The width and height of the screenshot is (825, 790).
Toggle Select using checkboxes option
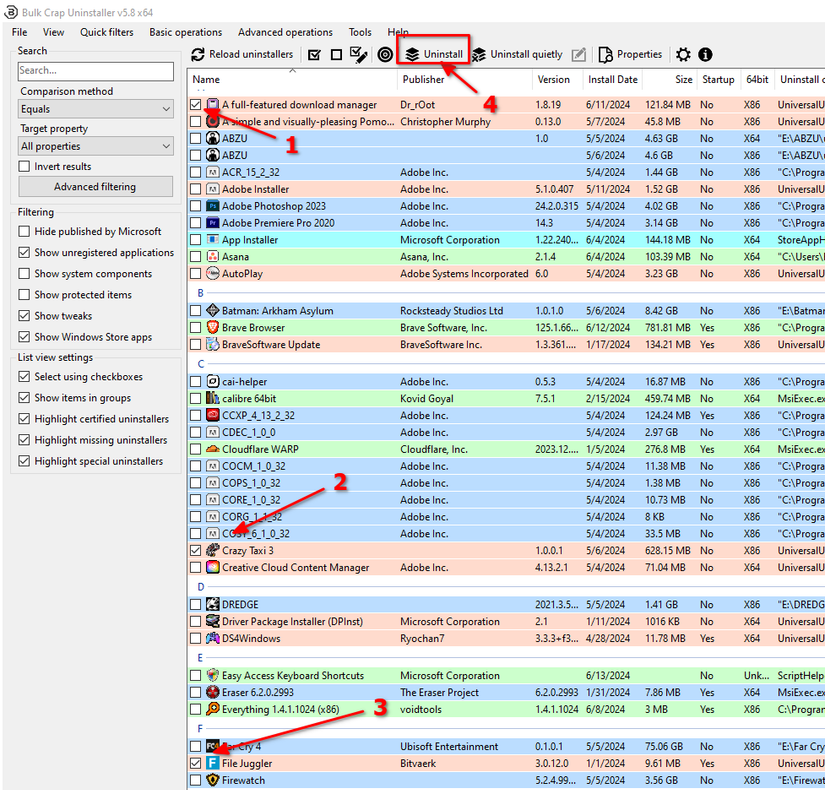pyautogui.click(x=24, y=376)
